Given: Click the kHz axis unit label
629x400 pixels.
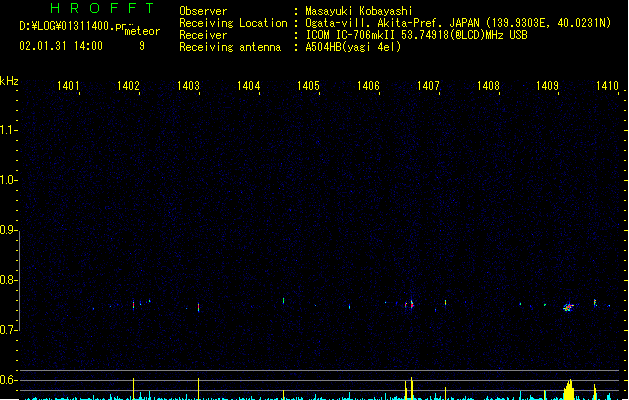Looking at the screenshot, I should point(9,81).
